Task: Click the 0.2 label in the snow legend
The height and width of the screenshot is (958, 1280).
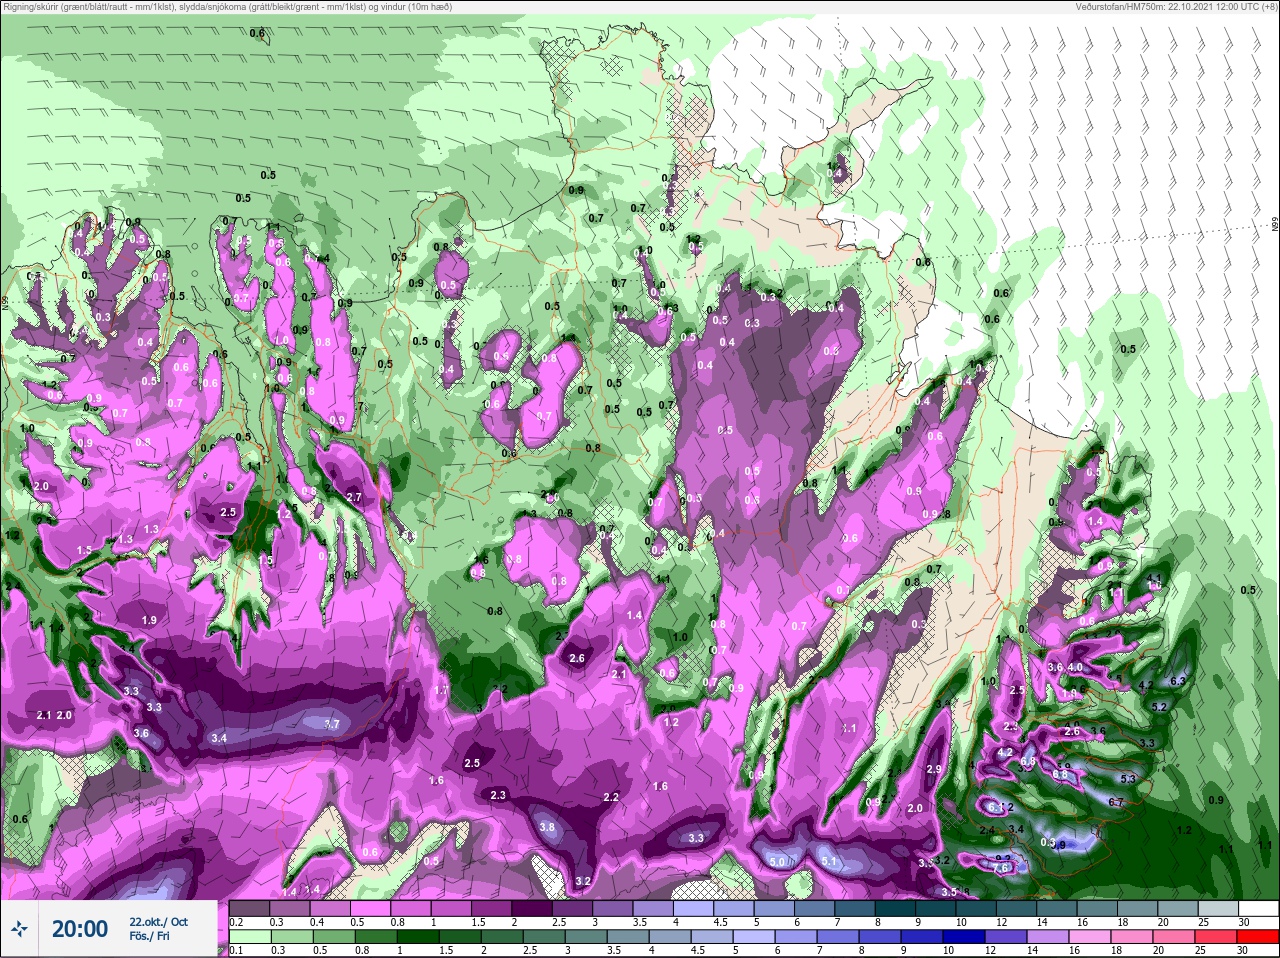Action: 236,922
